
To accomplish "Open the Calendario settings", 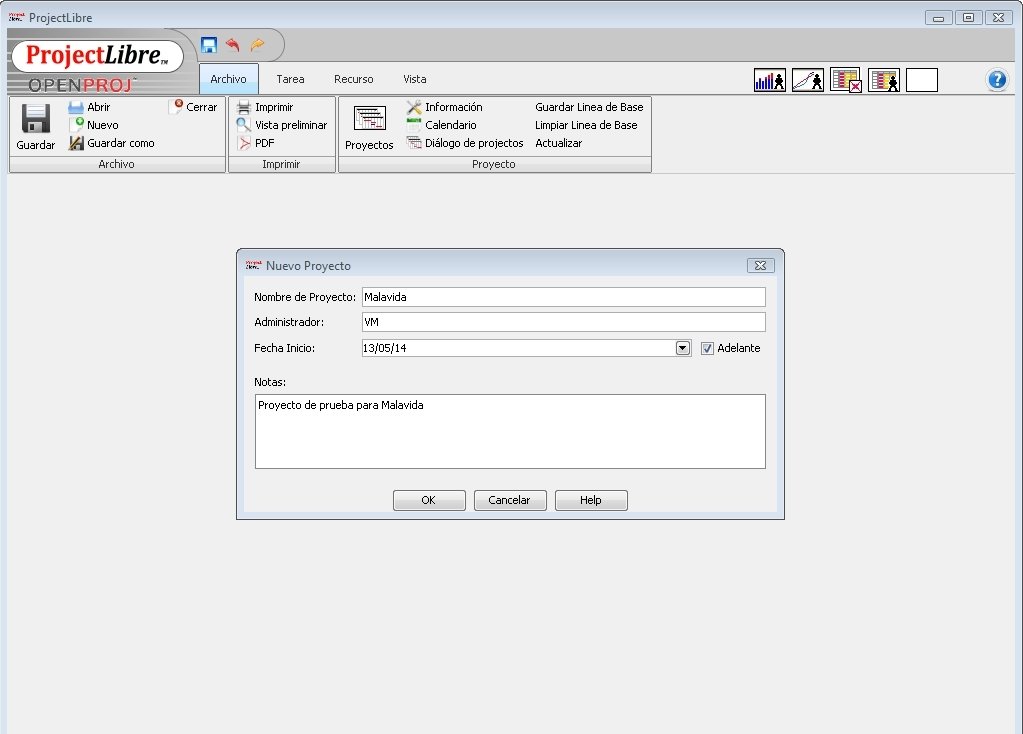I will click(x=442, y=125).
